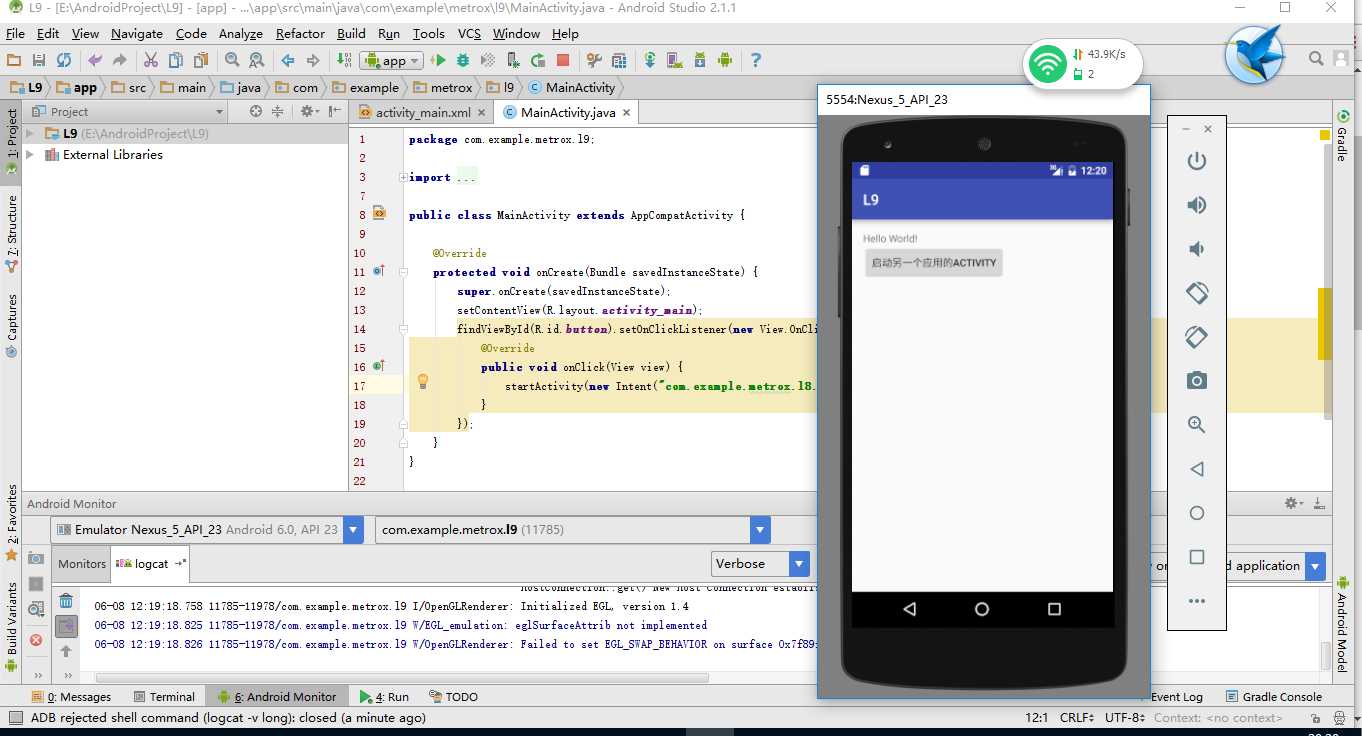1362x736 pixels.
Task: Toggle soft-wrap icon in logcat toolbar
Action: pyautogui.click(x=66, y=627)
